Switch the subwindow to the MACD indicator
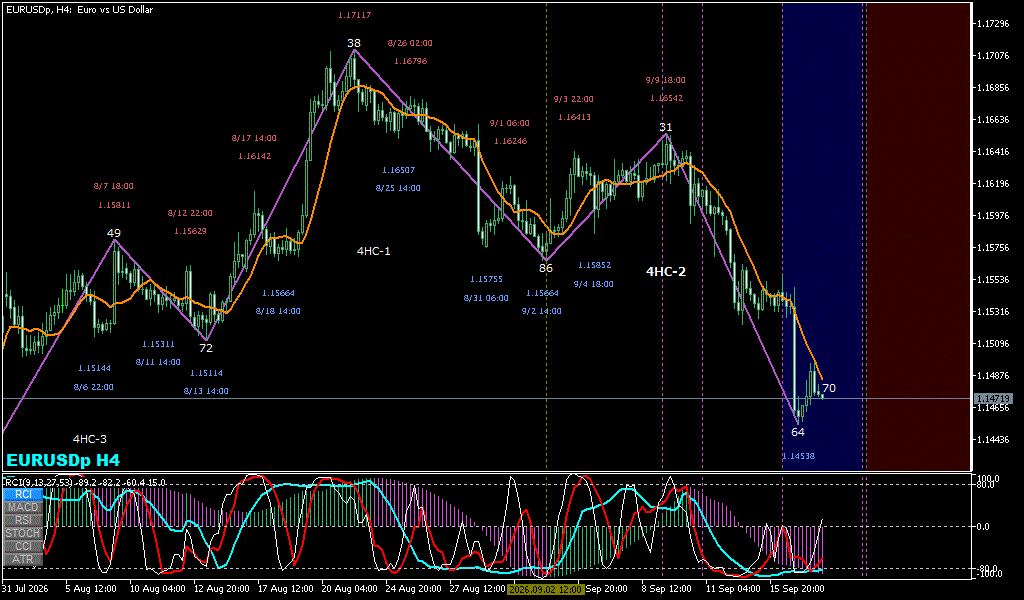Viewport: 1024px width, 600px height. (24, 507)
